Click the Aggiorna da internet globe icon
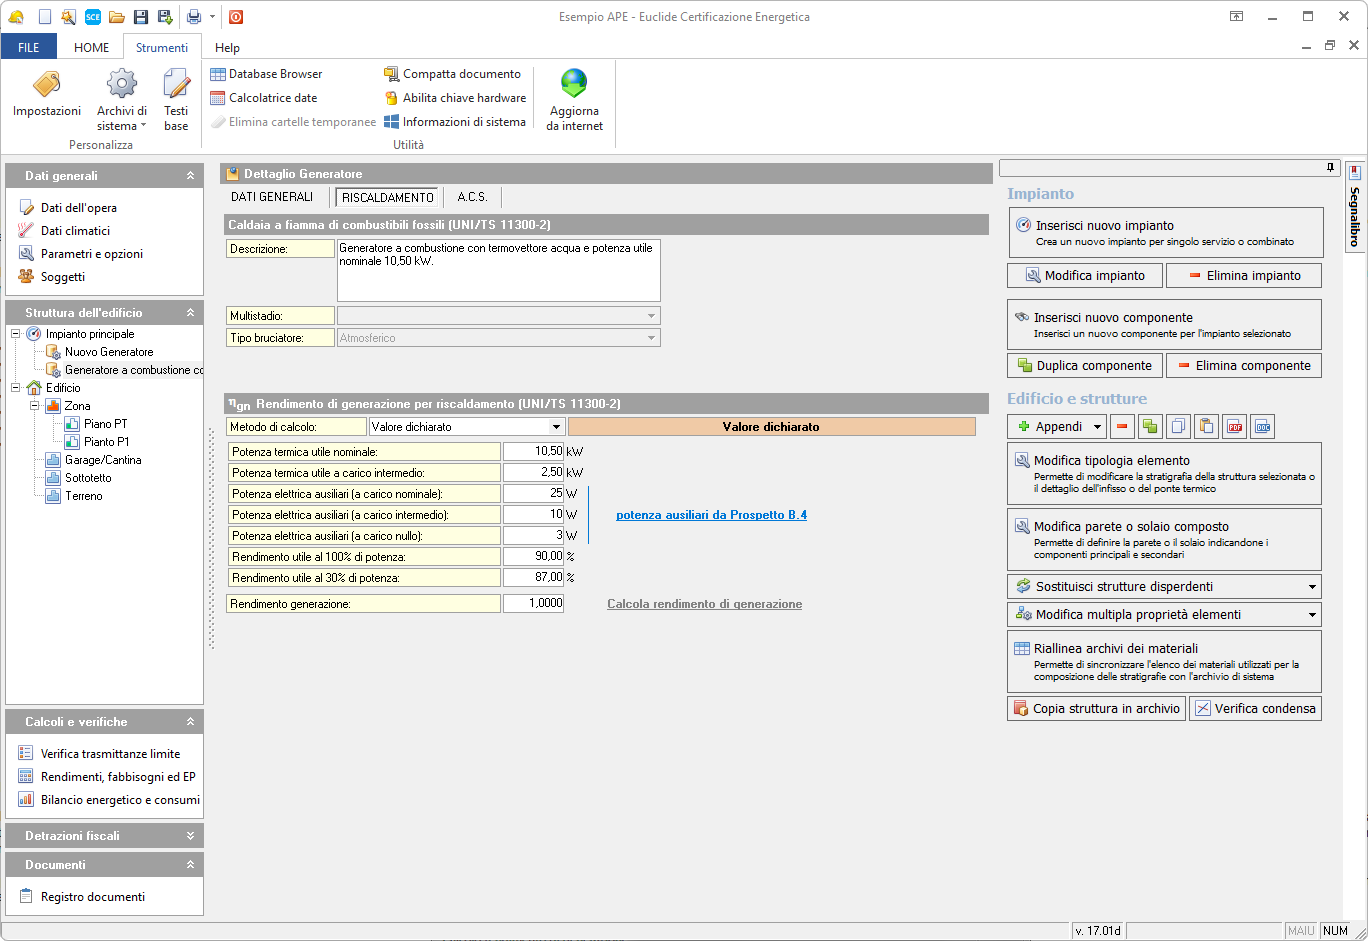This screenshot has width=1368, height=941. click(574, 84)
